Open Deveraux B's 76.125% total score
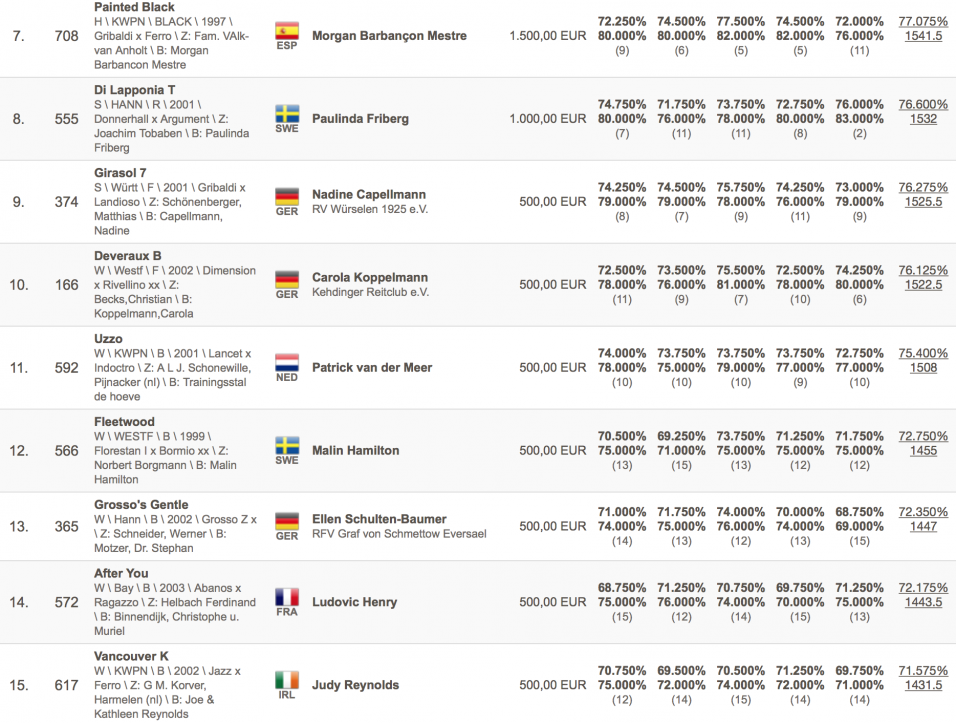This screenshot has width=956, height=723. [x=923, y=270]
